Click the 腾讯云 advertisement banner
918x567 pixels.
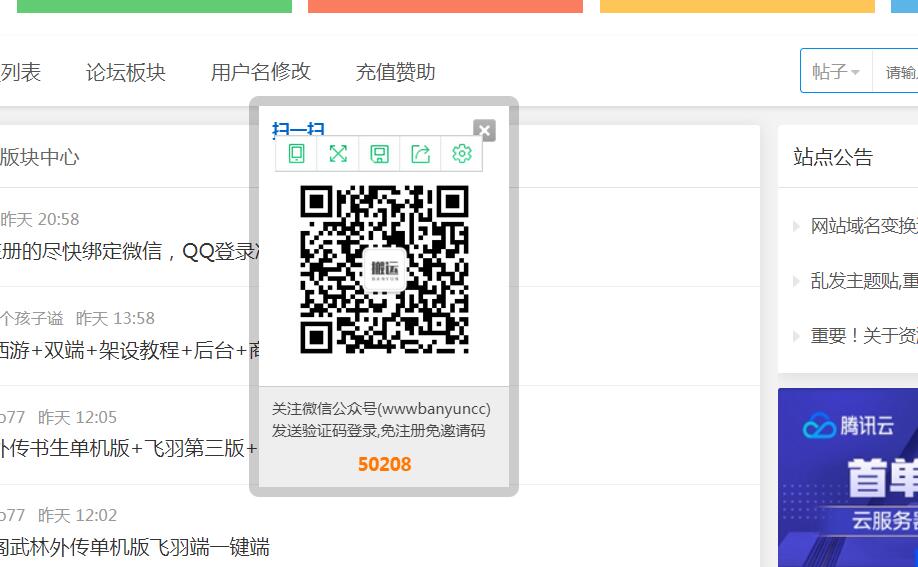[x=848, y=477]
